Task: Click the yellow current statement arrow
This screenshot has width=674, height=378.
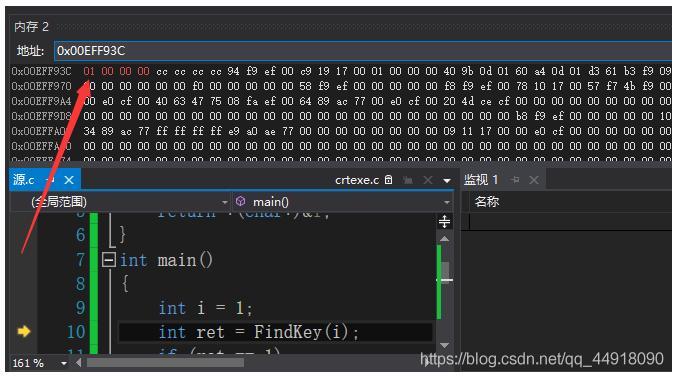Action: 24,332
